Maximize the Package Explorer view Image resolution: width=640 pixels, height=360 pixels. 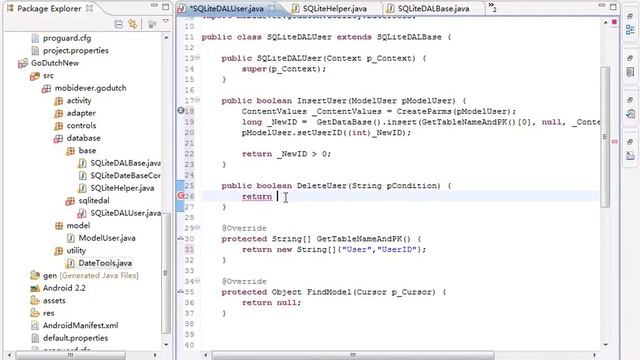tap(165, 7)
